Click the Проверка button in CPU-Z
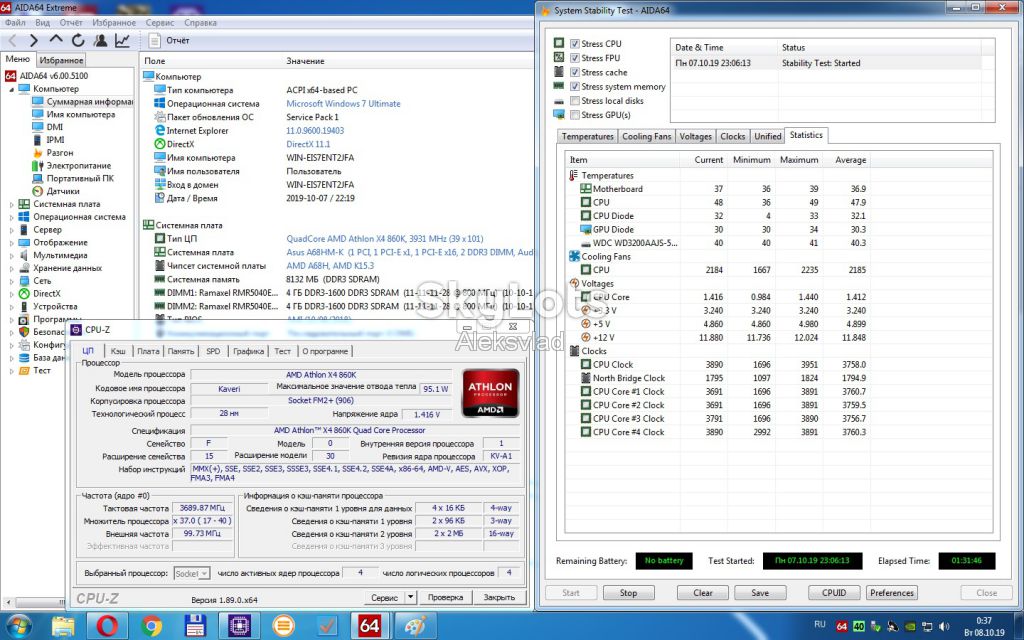 (x=445, y=598)
